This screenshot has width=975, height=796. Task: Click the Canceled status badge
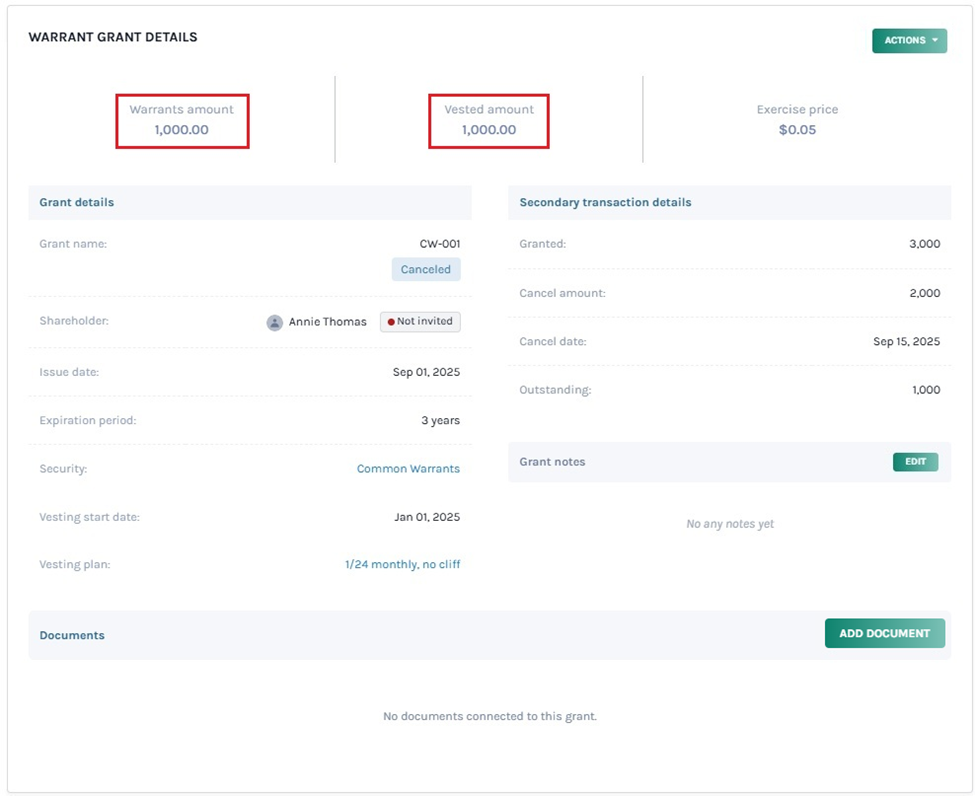tap(426, 269)
